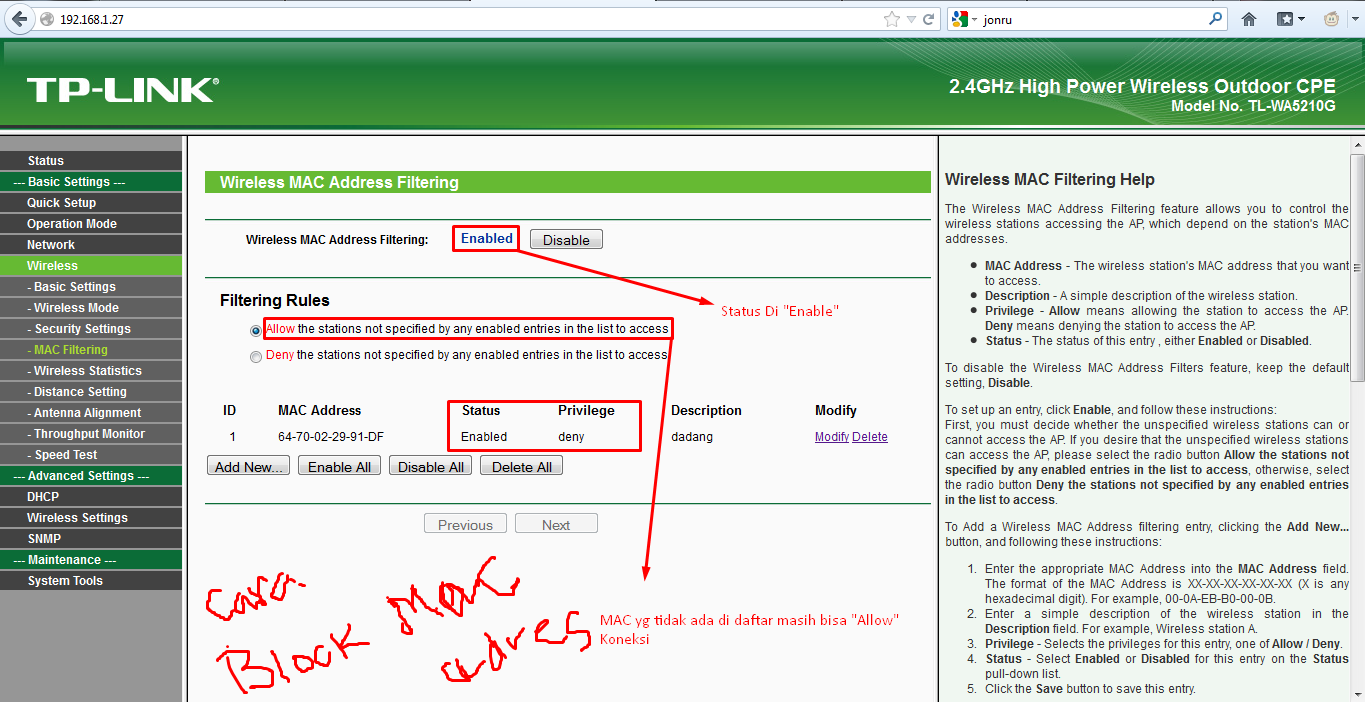Click the Wireless MAC Filtering Help heading

coord(1050,180)
